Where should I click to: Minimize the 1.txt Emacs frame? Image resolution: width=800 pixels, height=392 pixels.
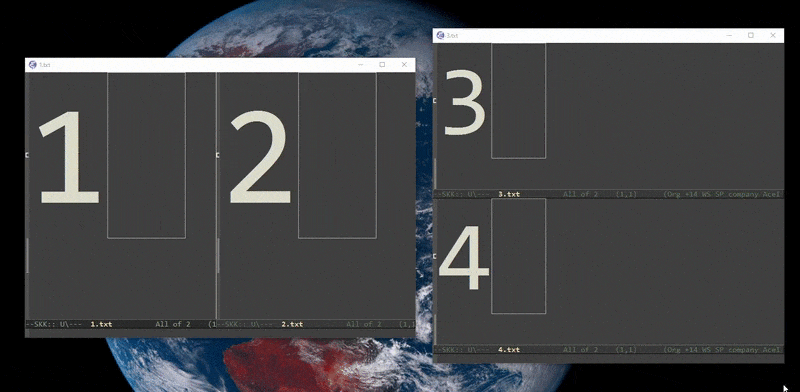point(360,65)
